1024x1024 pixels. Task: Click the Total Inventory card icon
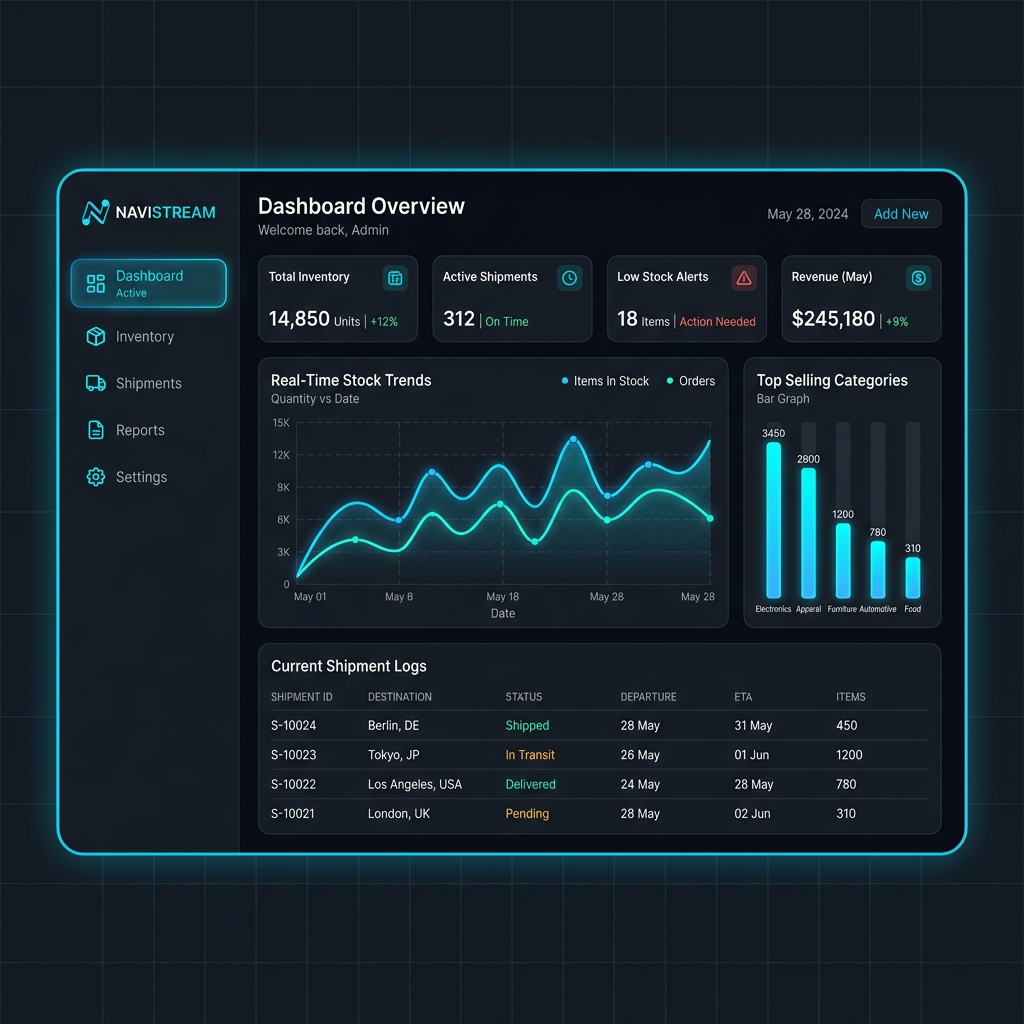395,278
